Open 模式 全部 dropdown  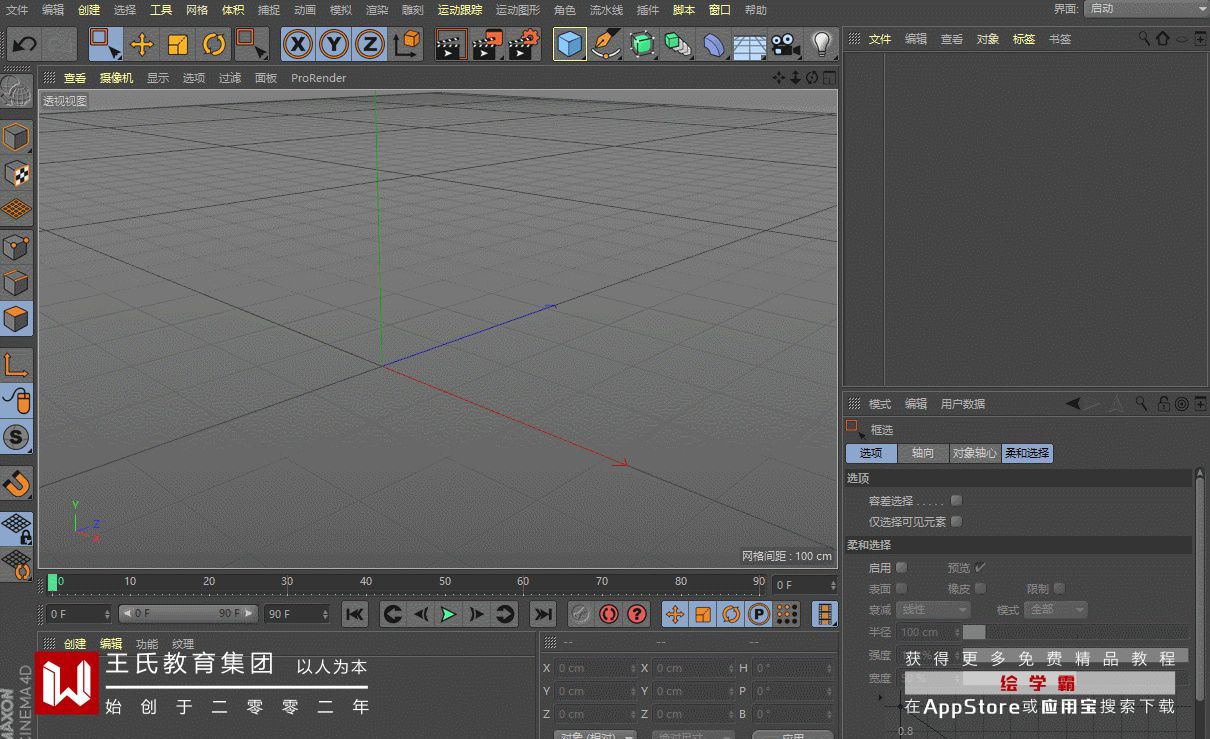tap(1055, 609)
